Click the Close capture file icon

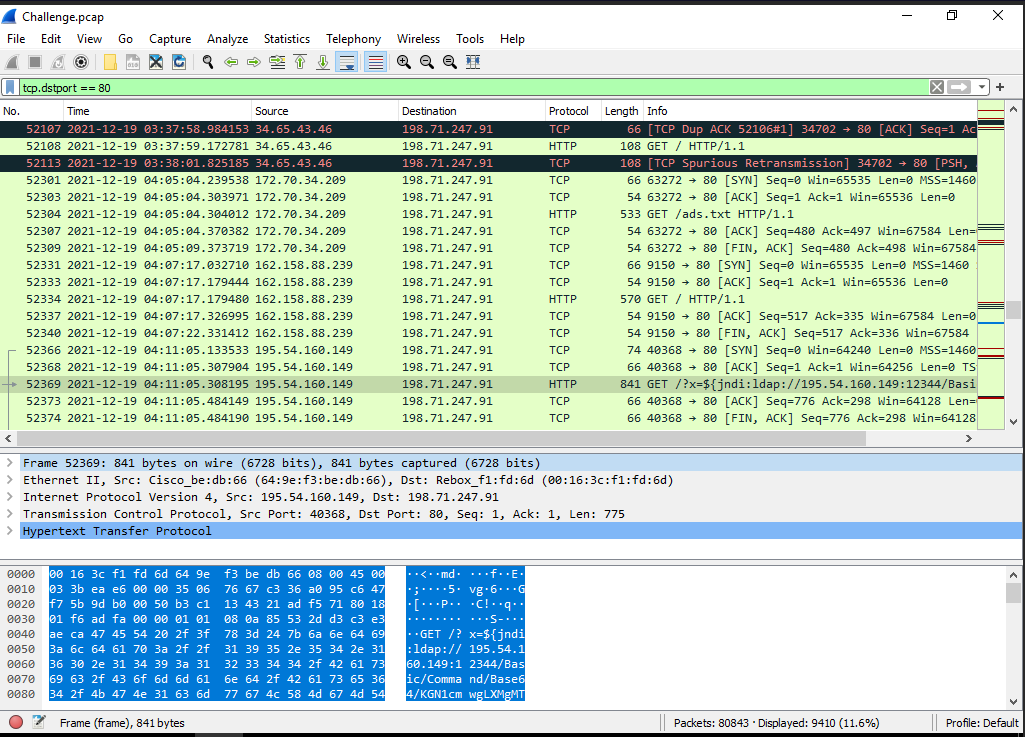click(x=156, y=62)
